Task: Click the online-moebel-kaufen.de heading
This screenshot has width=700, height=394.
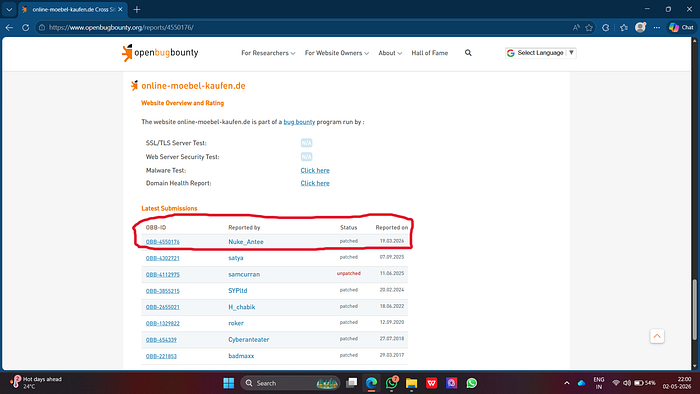Action: [x=193, y=86]
